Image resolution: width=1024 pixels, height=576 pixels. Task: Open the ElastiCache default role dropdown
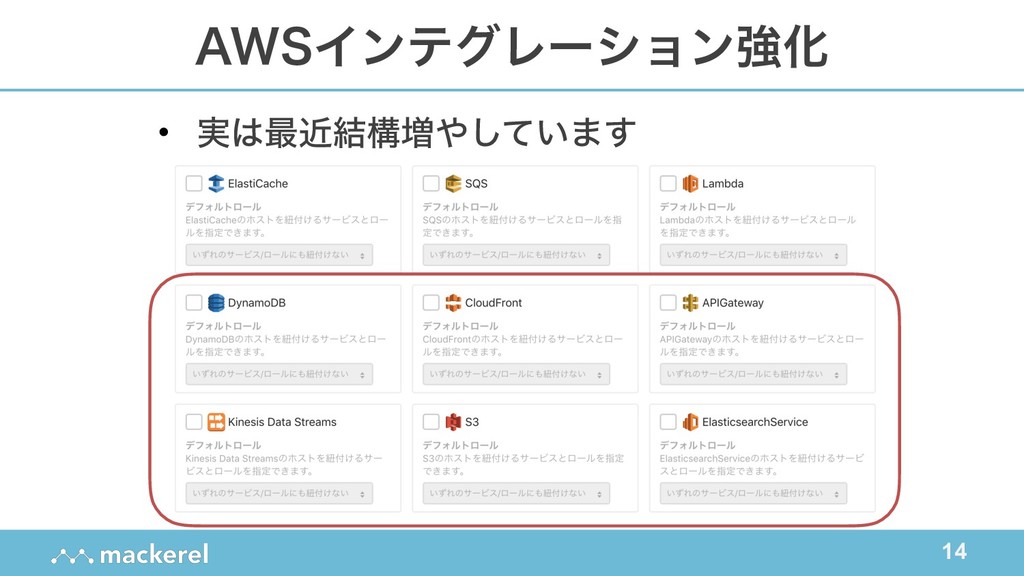click(x=280, y=255)
